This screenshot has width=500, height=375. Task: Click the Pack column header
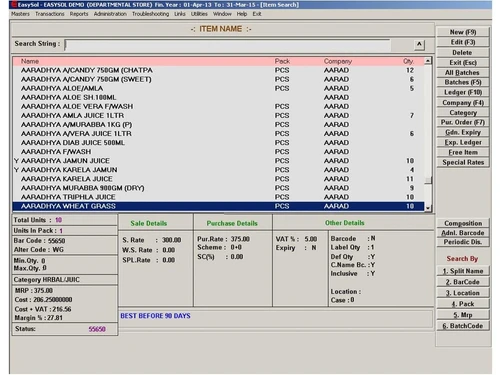[x=282, y=61]
